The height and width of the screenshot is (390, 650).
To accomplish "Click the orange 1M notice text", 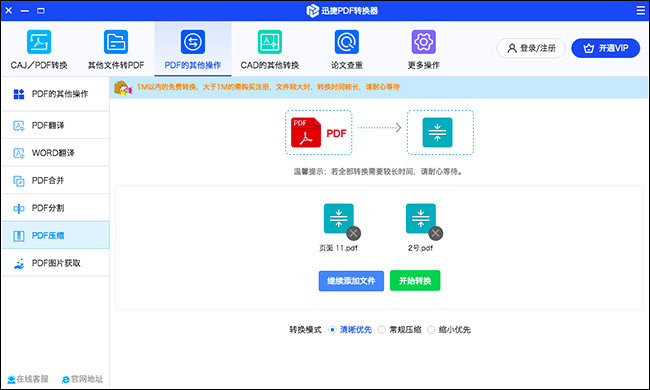I will pyautogui.click(x=269, y=87).
